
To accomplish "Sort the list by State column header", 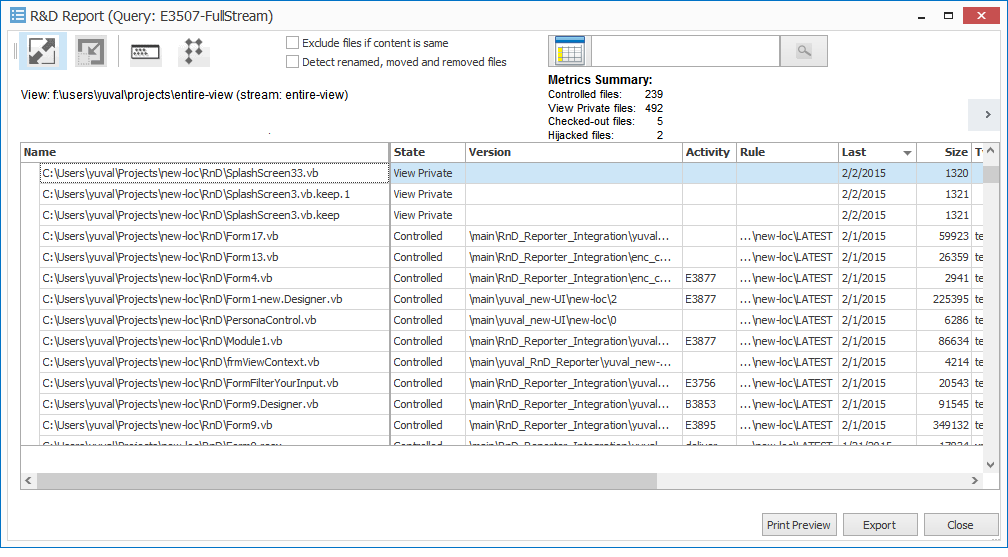I will pos(427,152).
